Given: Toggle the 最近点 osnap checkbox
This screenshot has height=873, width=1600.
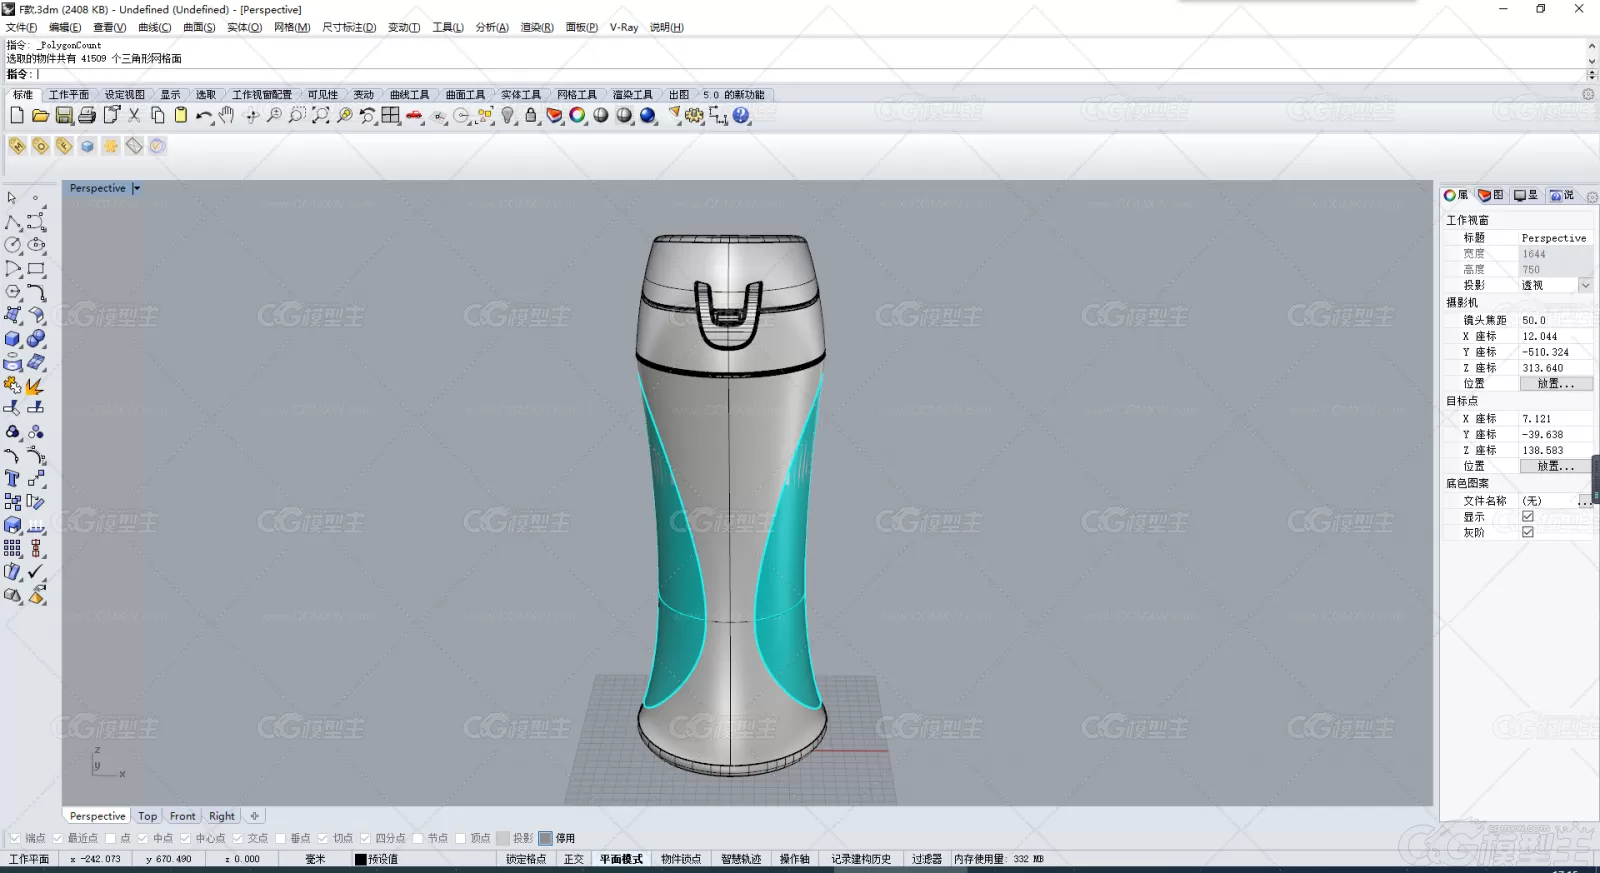Looking at the screenshot, I should 58,838.
